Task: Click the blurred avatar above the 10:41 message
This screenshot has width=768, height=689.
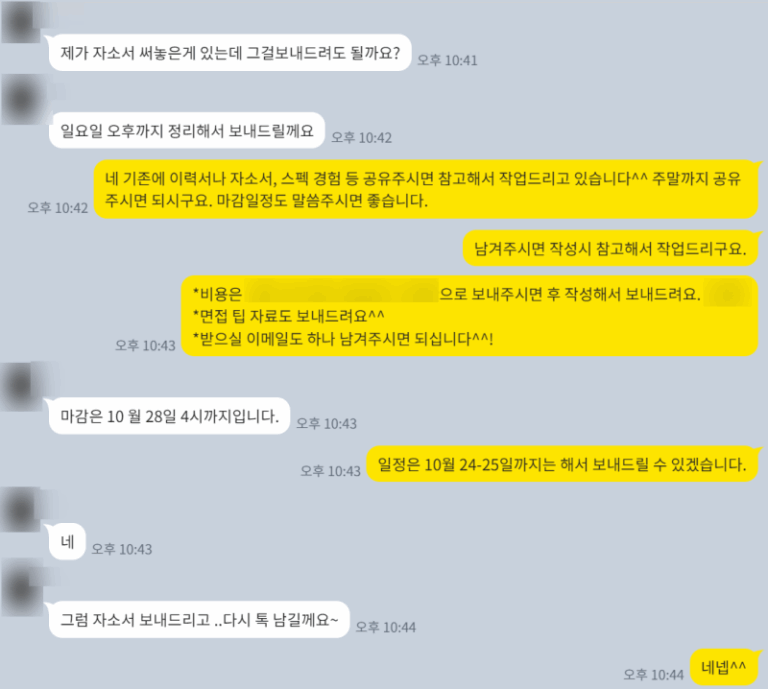Action: 21,21
